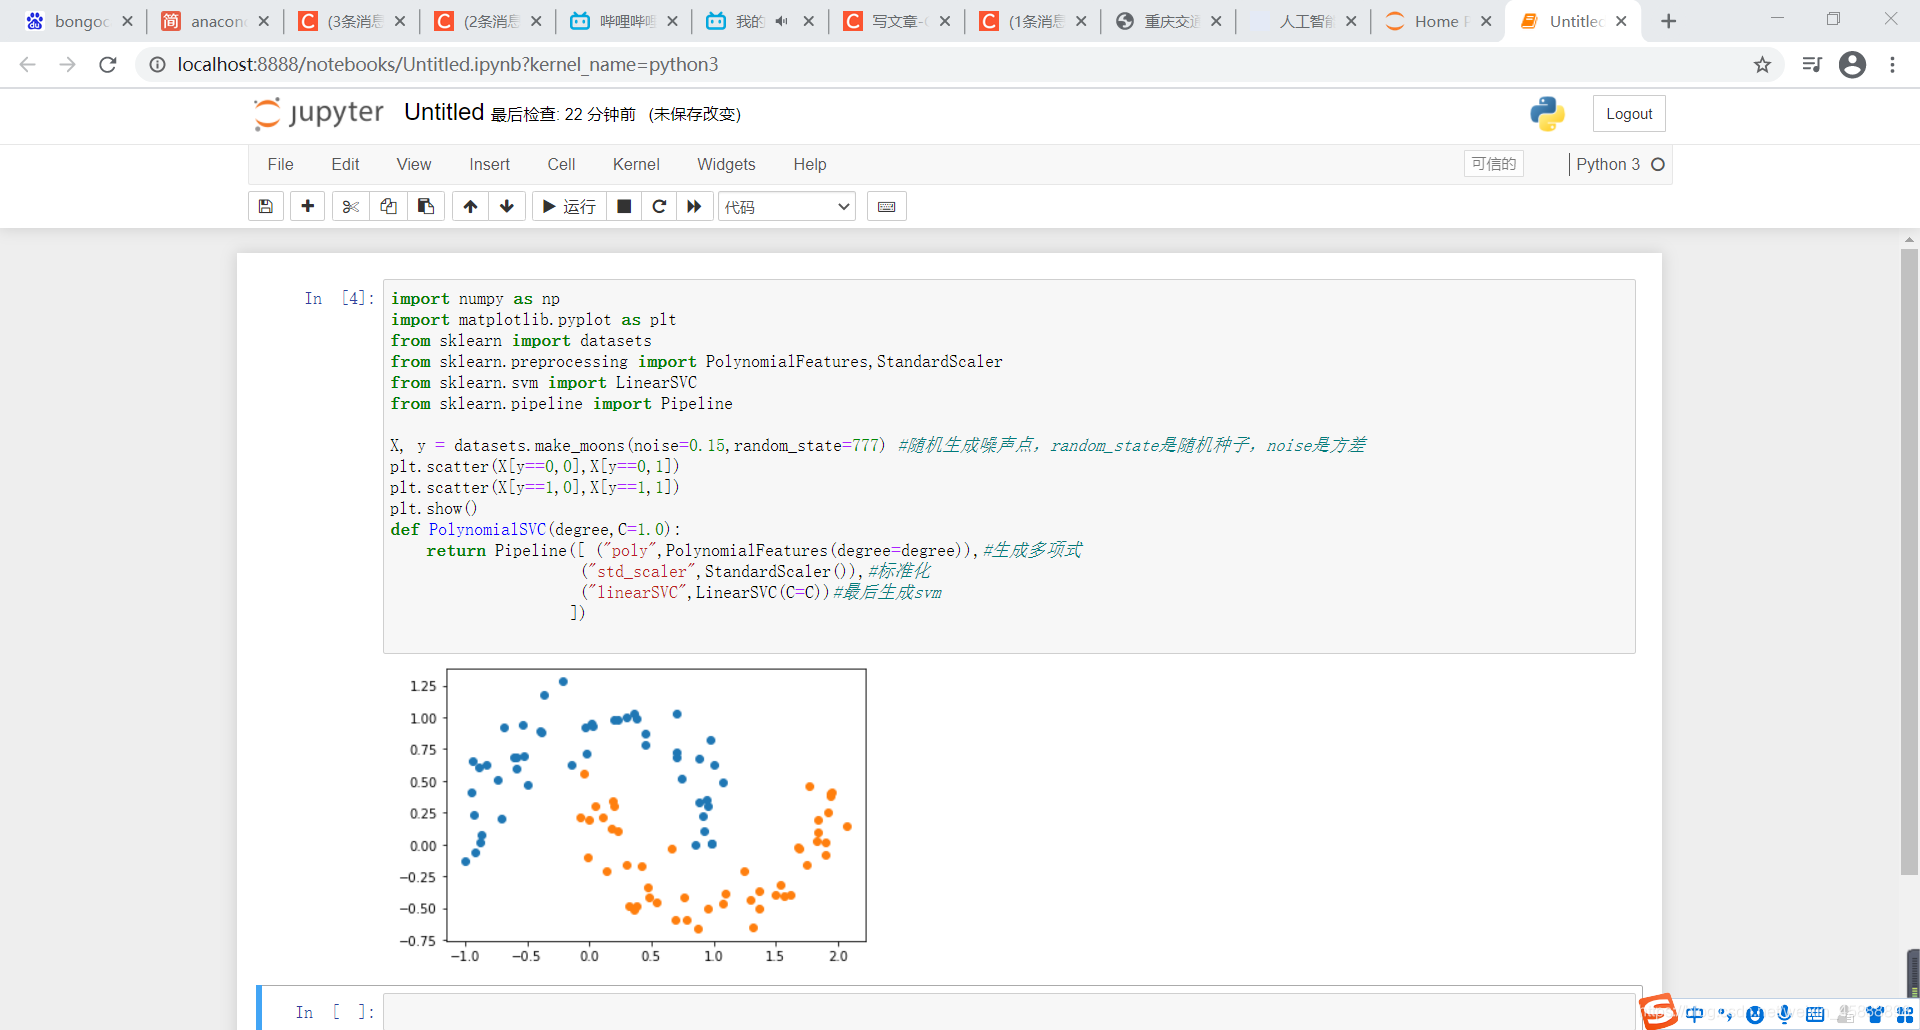
Task: Click inside the code cell In [4]
Action: pyautogui.click(x=1009, y=466)
